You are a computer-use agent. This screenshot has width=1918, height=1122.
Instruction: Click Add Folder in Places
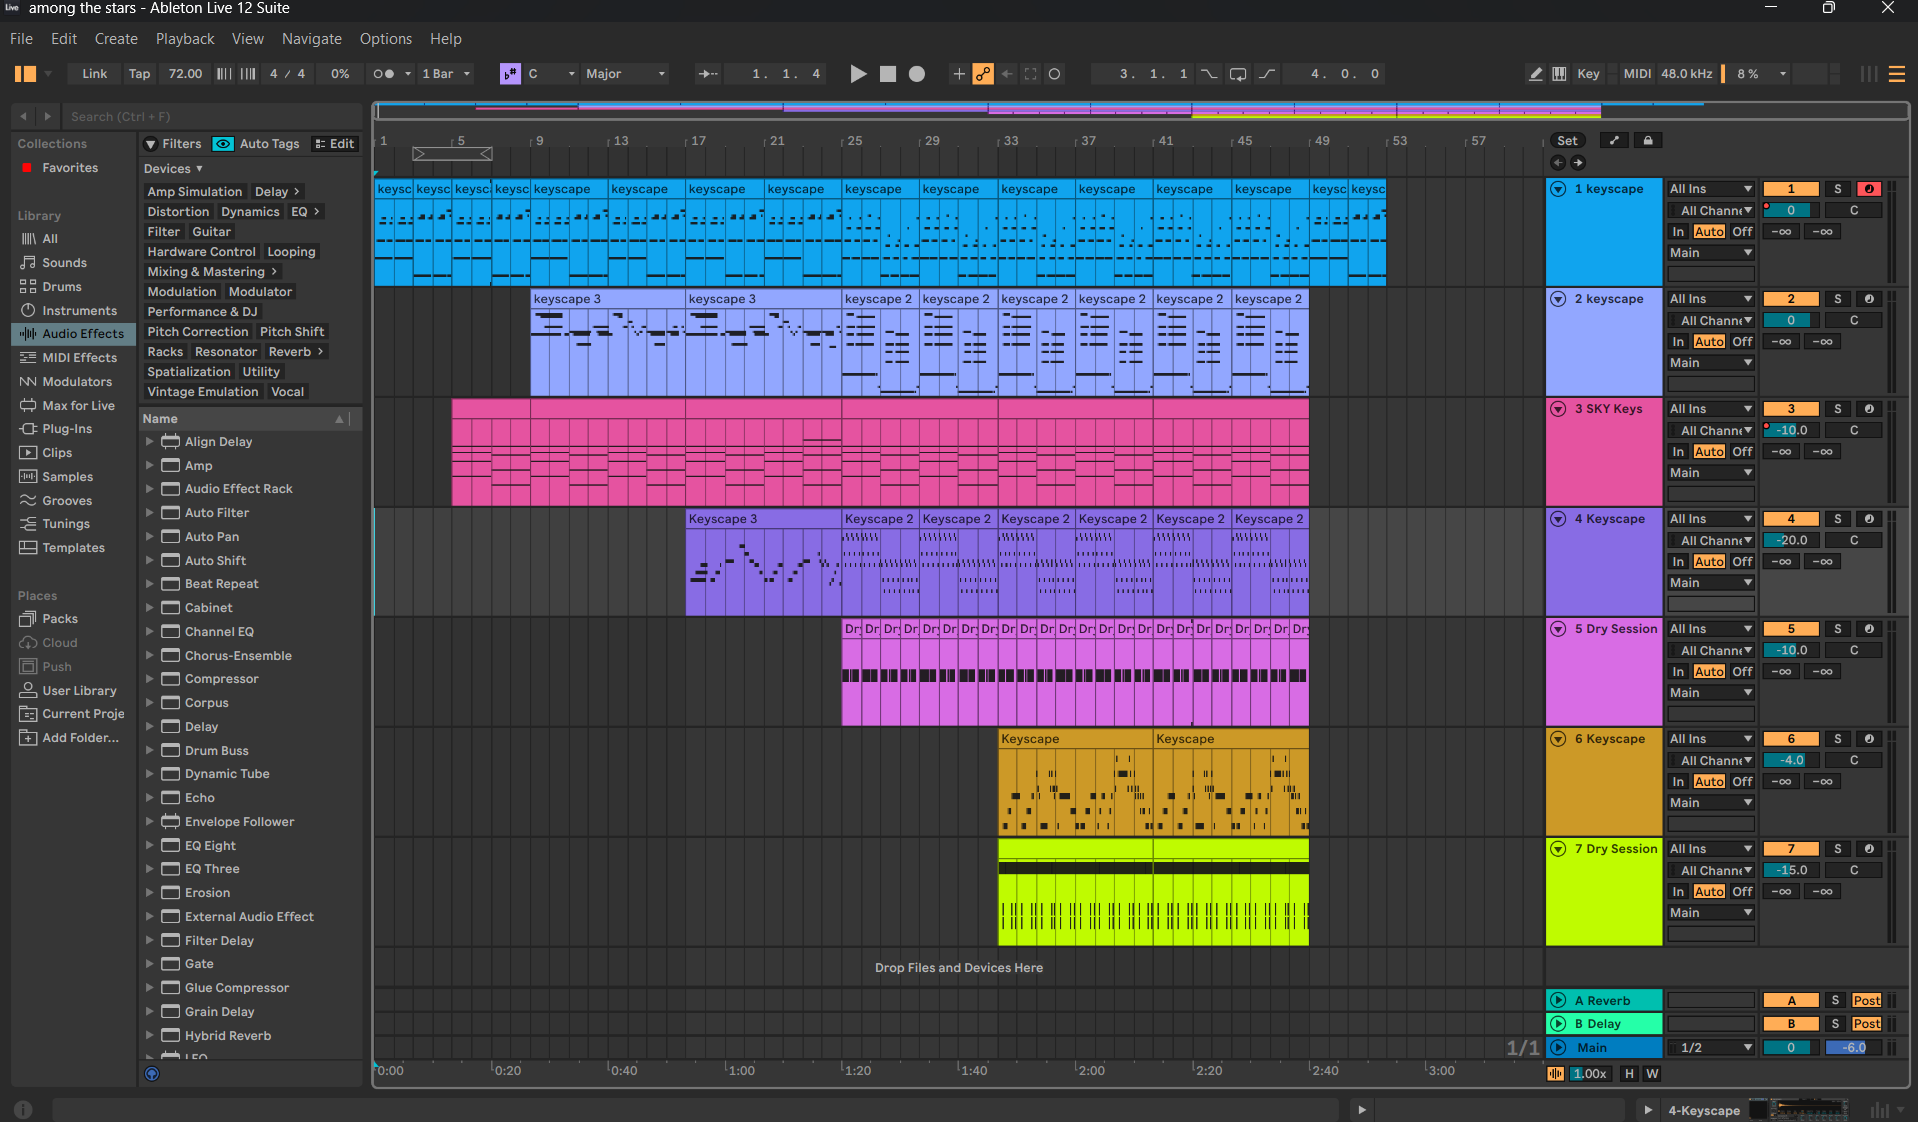80,738
